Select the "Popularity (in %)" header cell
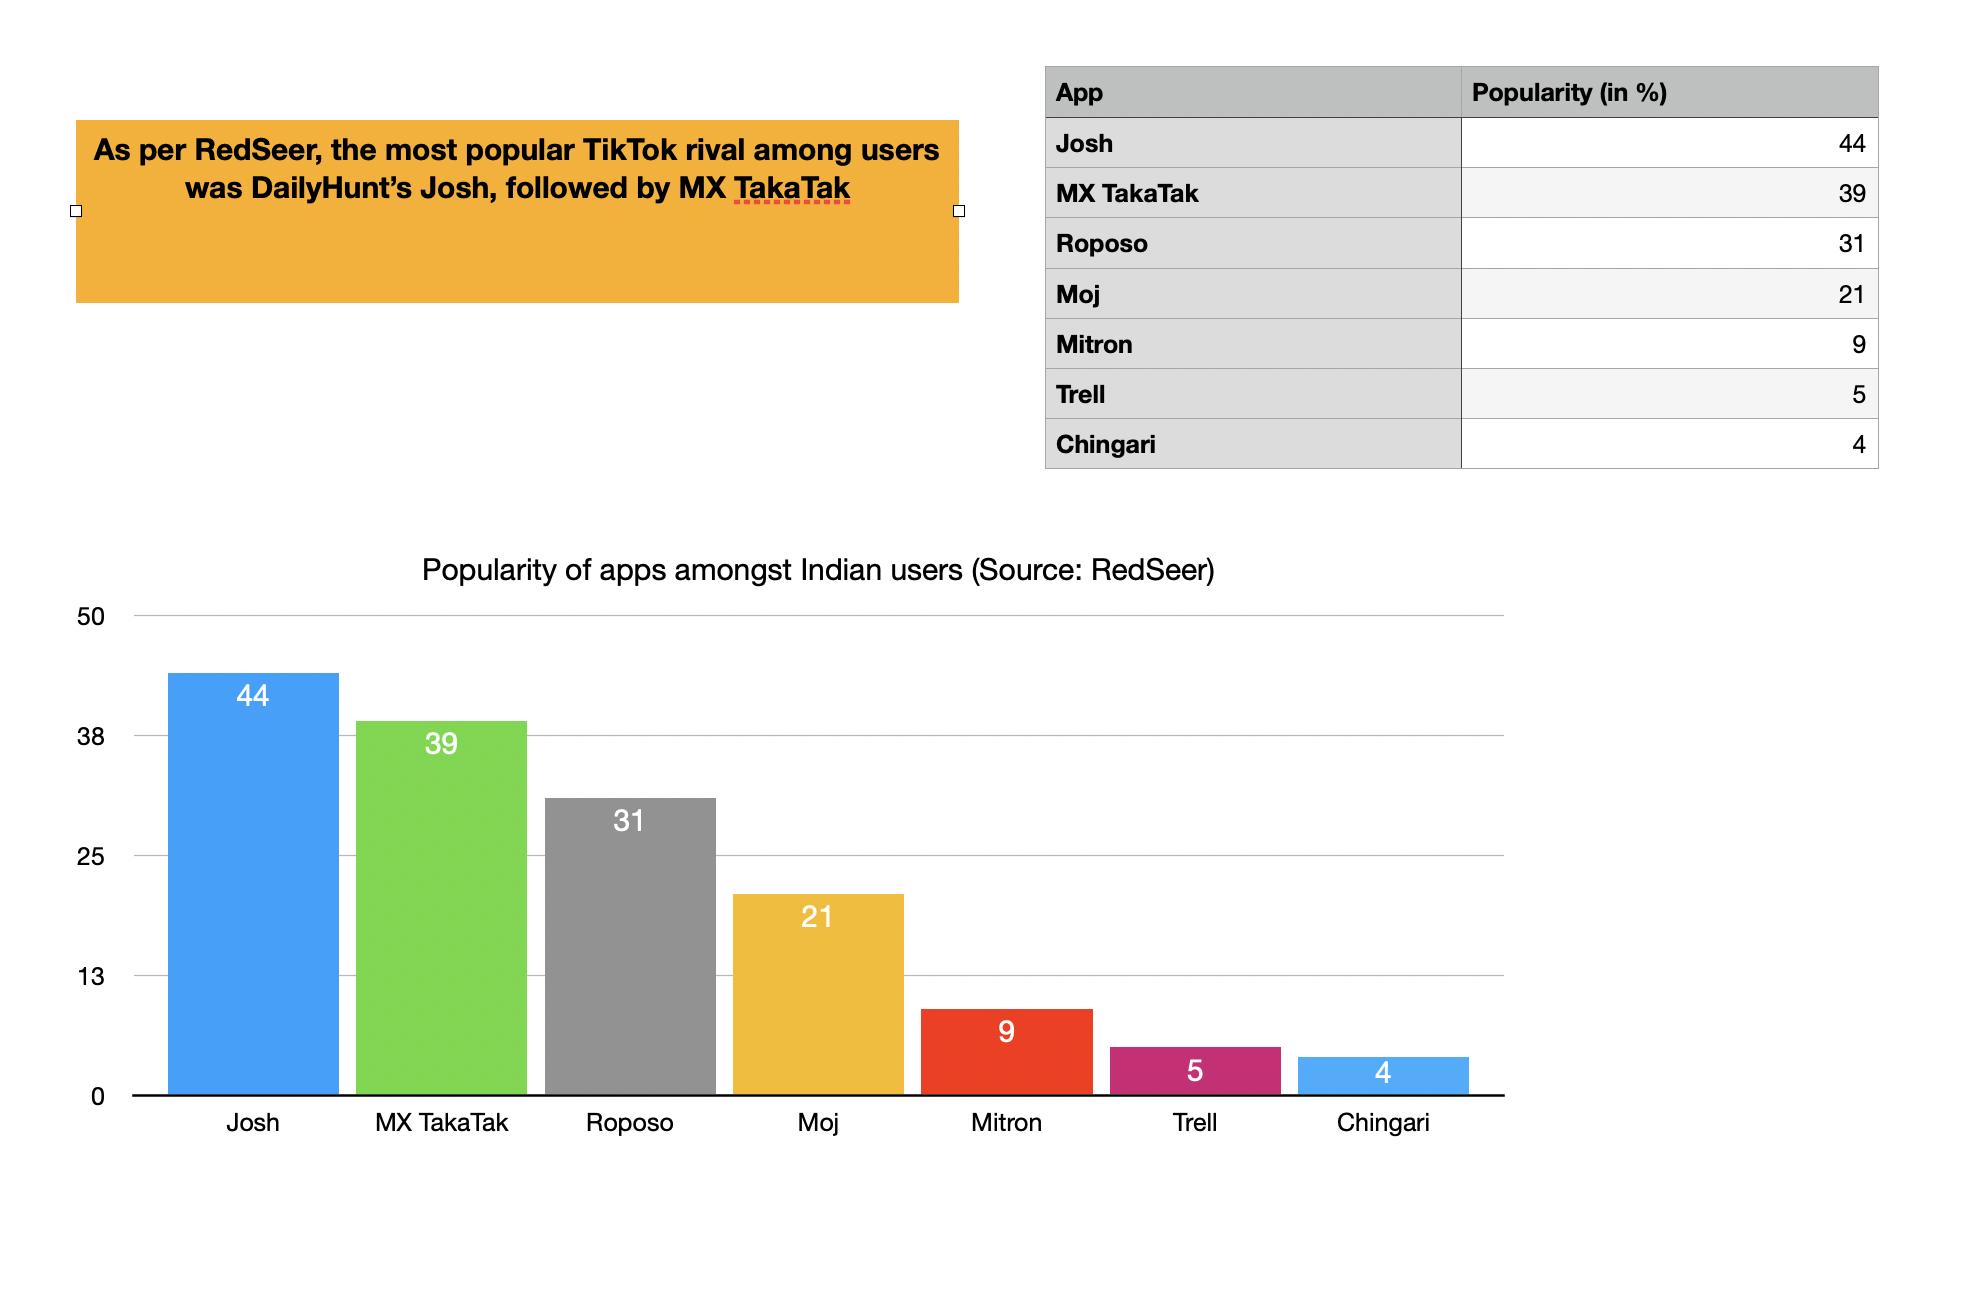1974x1296 pixels. tap(1668, 93)
